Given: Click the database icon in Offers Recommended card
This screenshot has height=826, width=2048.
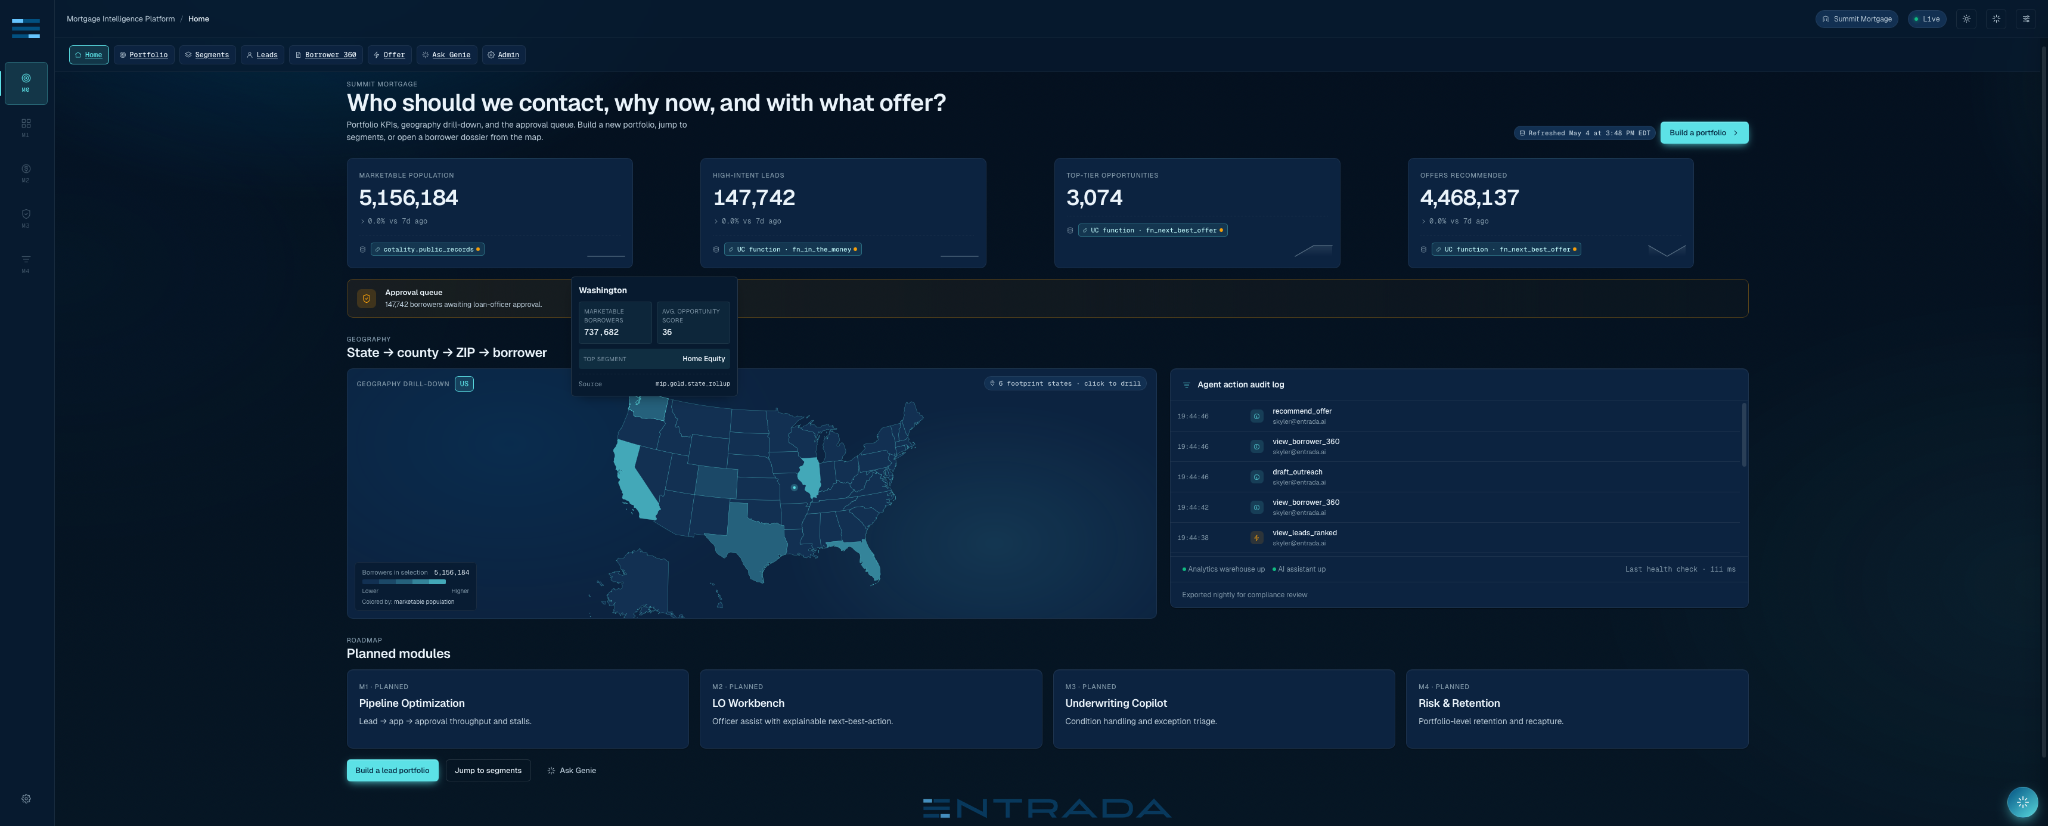Looking at the screenshot, I should pyautogui.click(x=1424, y=249).
